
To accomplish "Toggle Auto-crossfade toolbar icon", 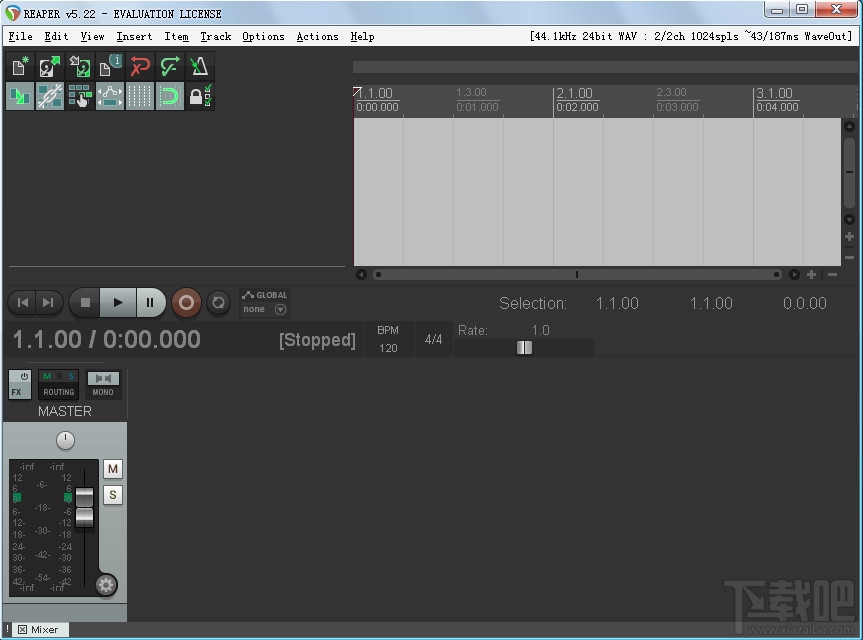I will pos(20,96).
